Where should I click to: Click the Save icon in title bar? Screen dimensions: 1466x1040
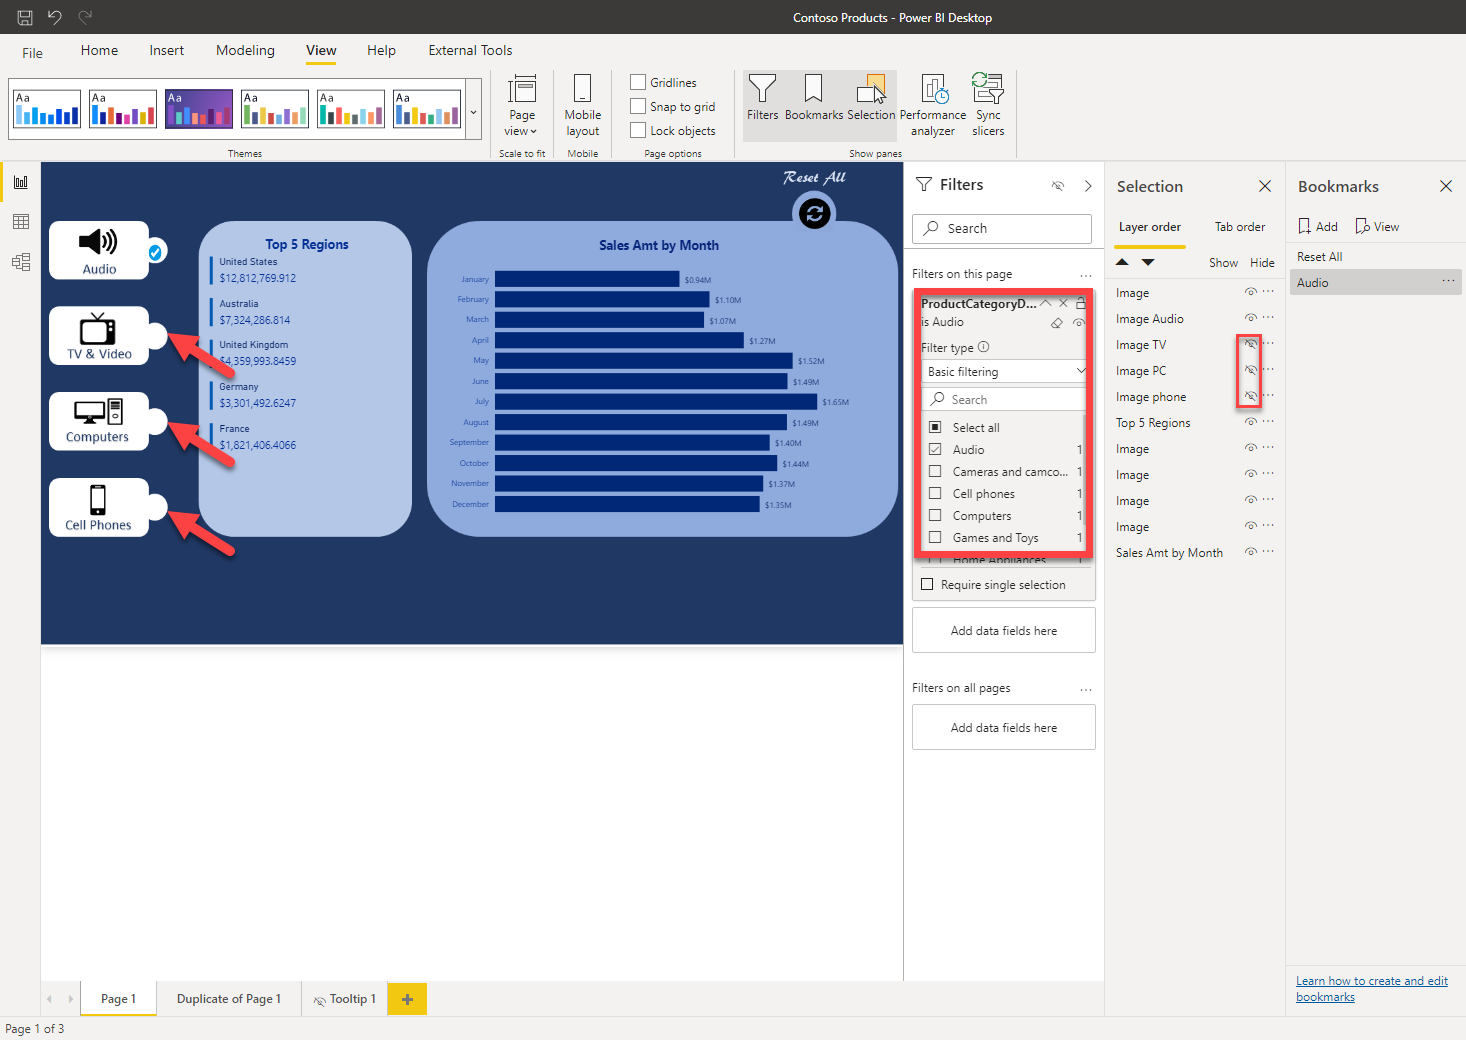point(25,17)
